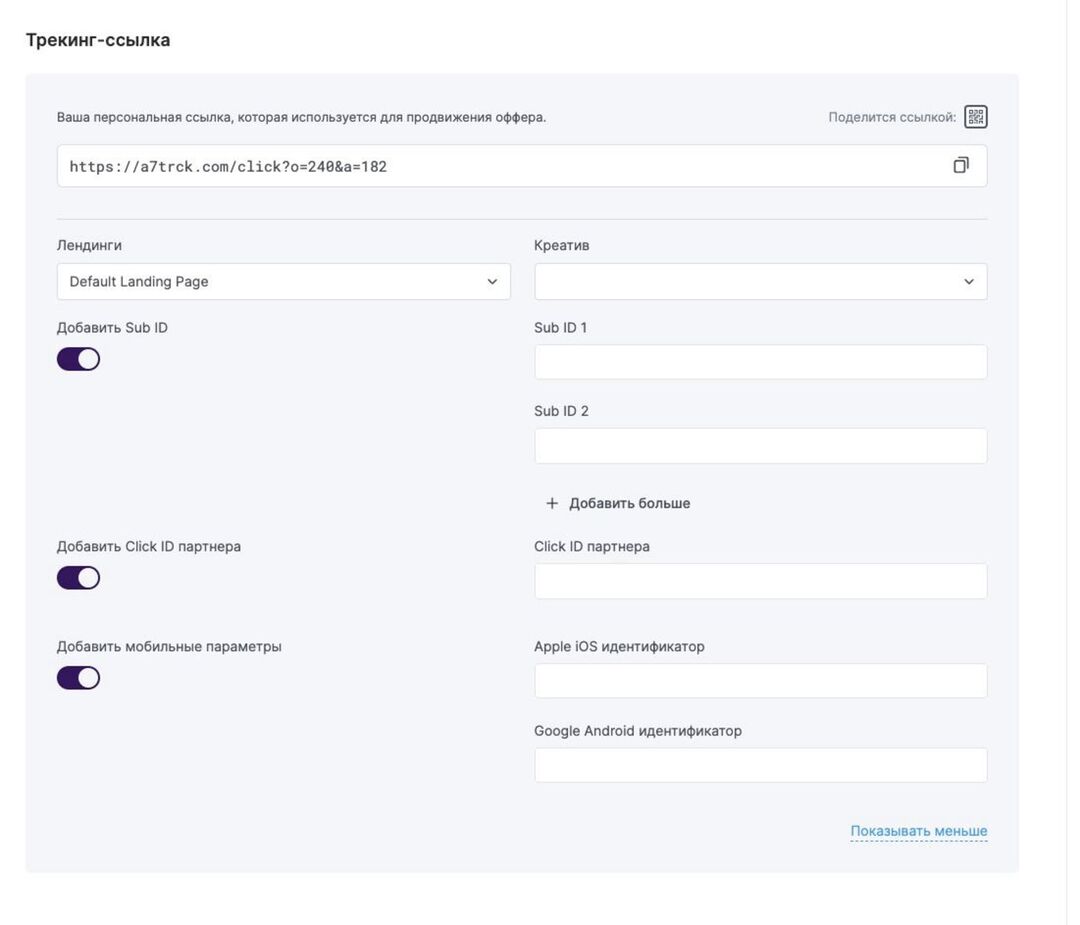Click the Google Android идентификатор label

coord(638,731)
